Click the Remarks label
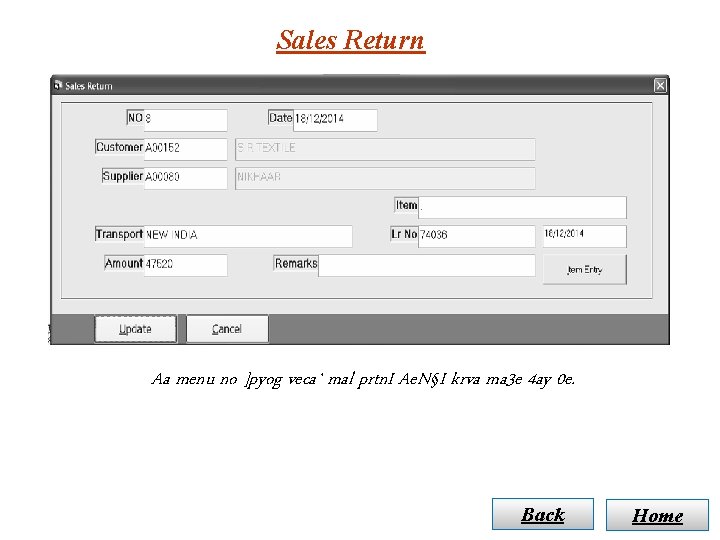Viewport: 720px width, 540px height. [x=296, y=263]
